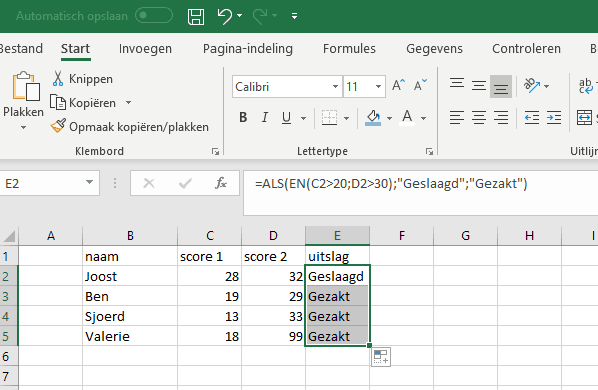Open the Undo history dropdown arrow

[240, 16]
